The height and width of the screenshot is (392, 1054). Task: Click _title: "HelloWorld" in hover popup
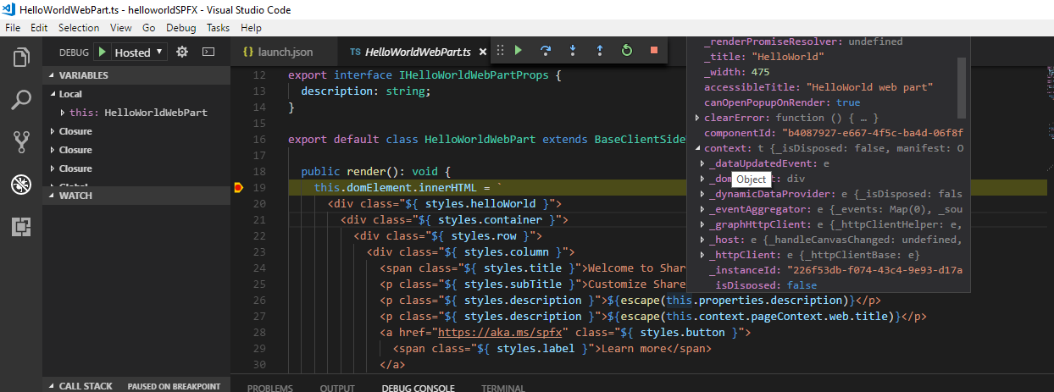[x=764, y=56]
